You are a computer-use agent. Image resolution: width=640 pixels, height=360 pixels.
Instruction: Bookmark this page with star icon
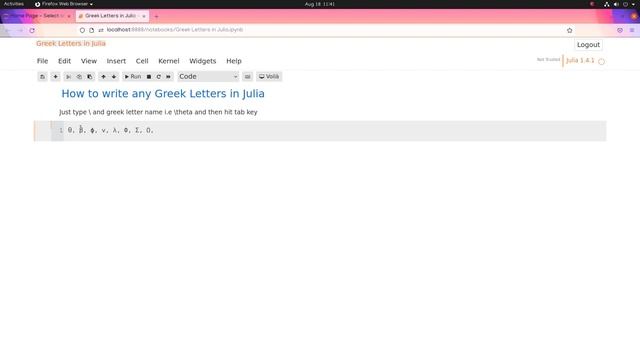(x=569, y=30)
